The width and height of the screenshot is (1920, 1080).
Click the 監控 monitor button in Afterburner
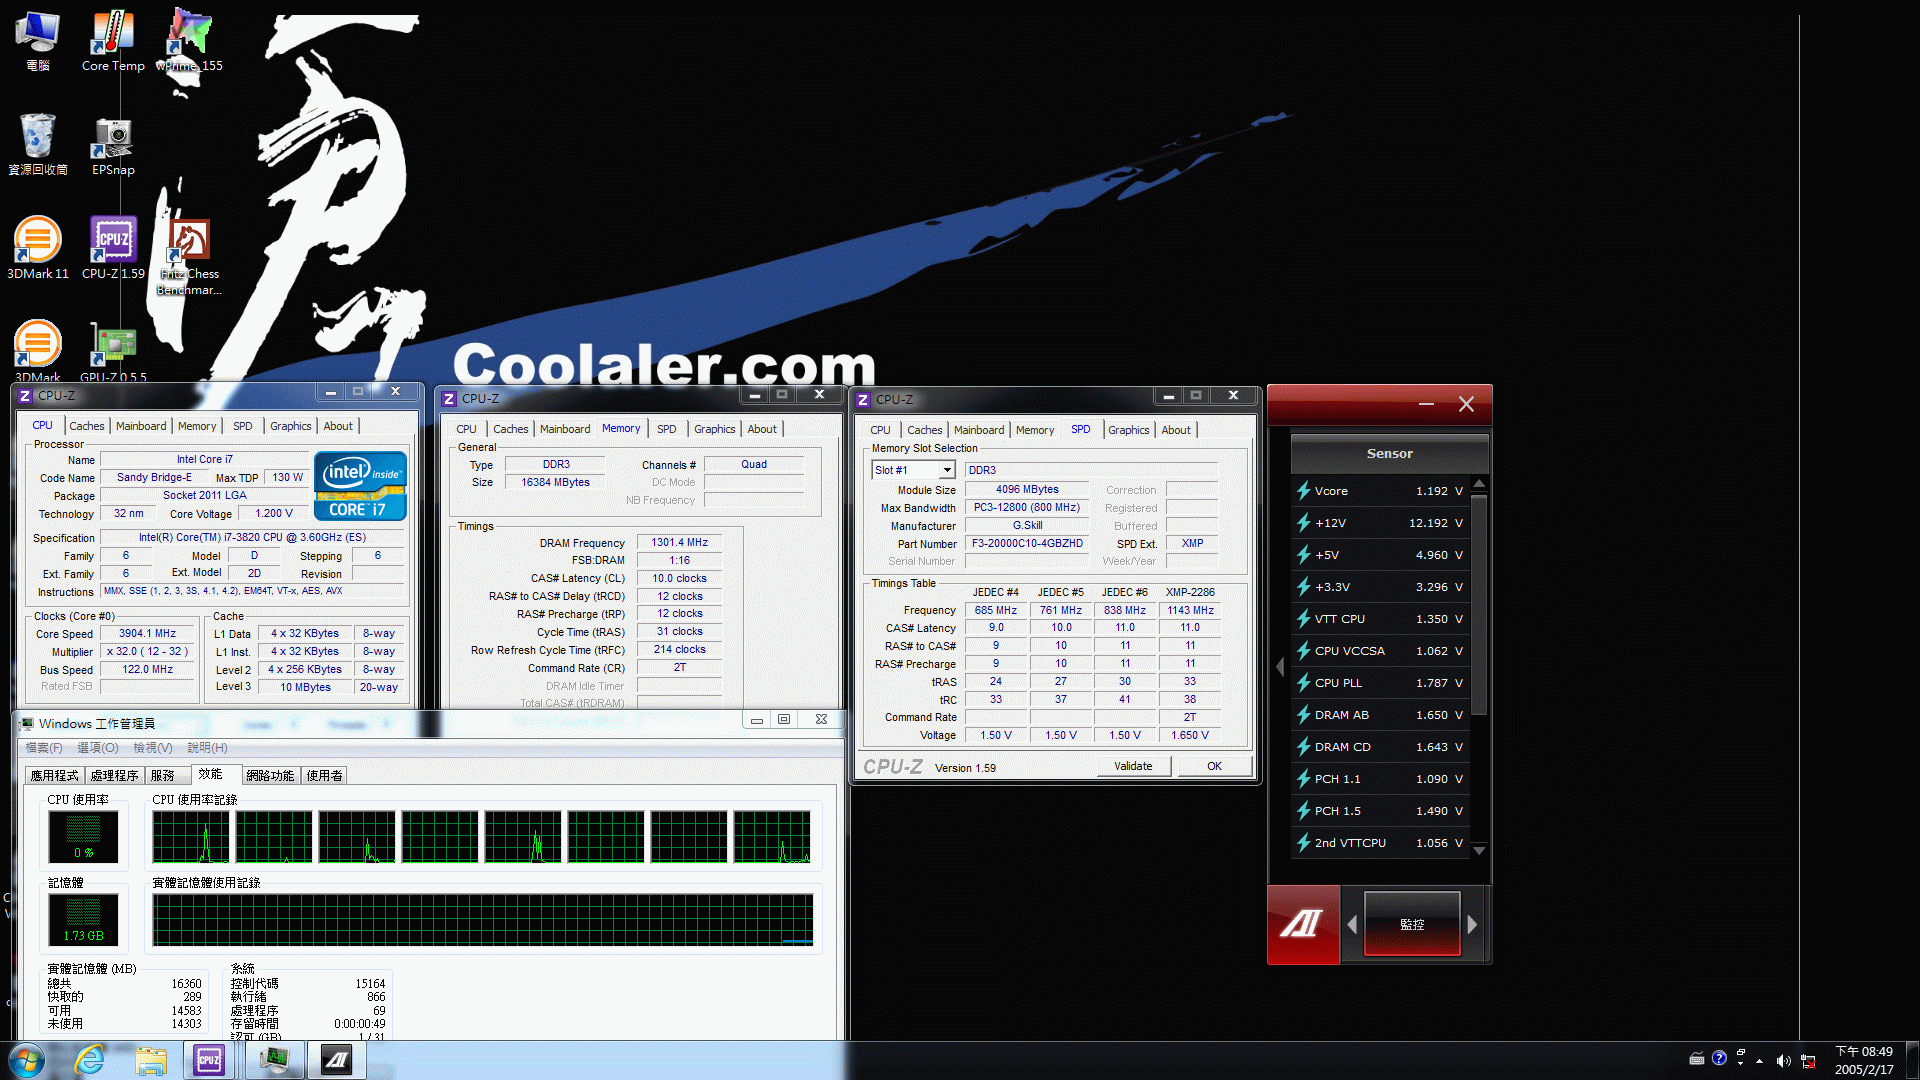[1411, 923]
